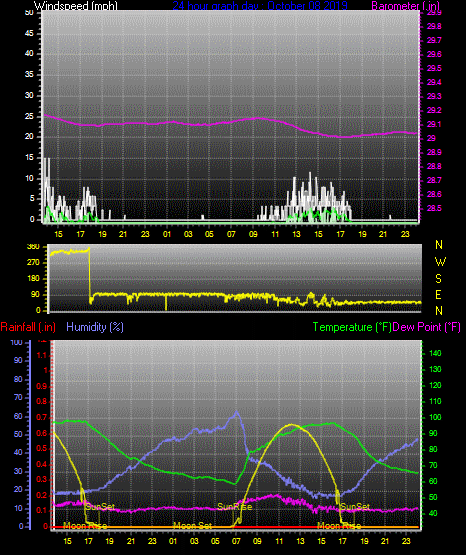Image resolution: width=466 pixels, height=555 pixels.
Task: Click 100 on the blue humidity scale
Action: point(17,342)
